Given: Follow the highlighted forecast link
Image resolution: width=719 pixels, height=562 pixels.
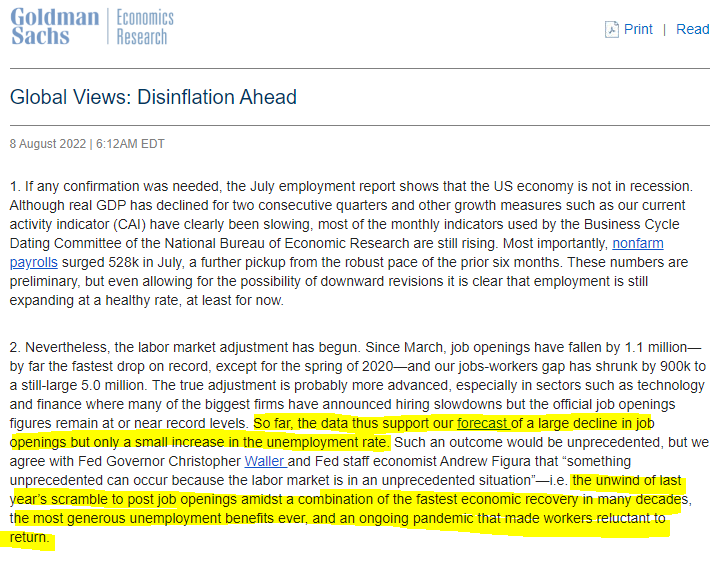Looking at the screenshot, I should pos(483,423).
